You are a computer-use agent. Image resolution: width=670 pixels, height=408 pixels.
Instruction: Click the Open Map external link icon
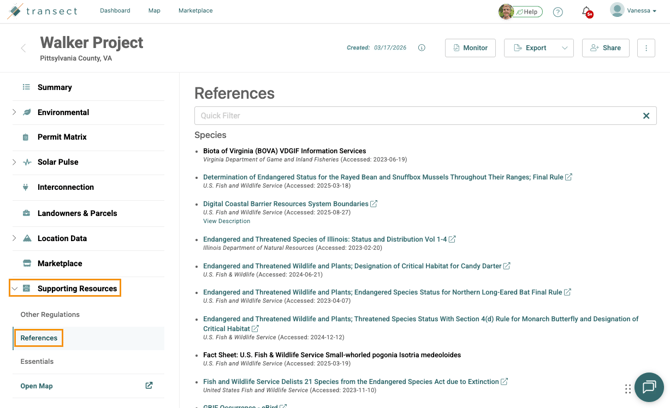[149, 385]
